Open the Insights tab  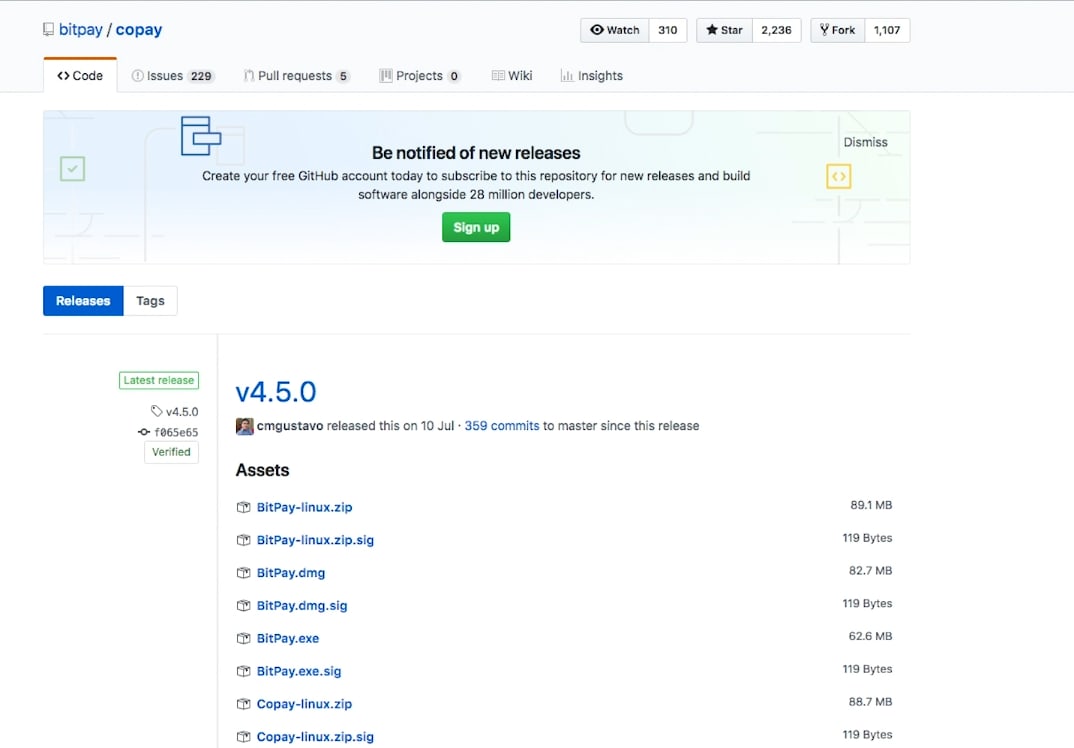(592, 75)
